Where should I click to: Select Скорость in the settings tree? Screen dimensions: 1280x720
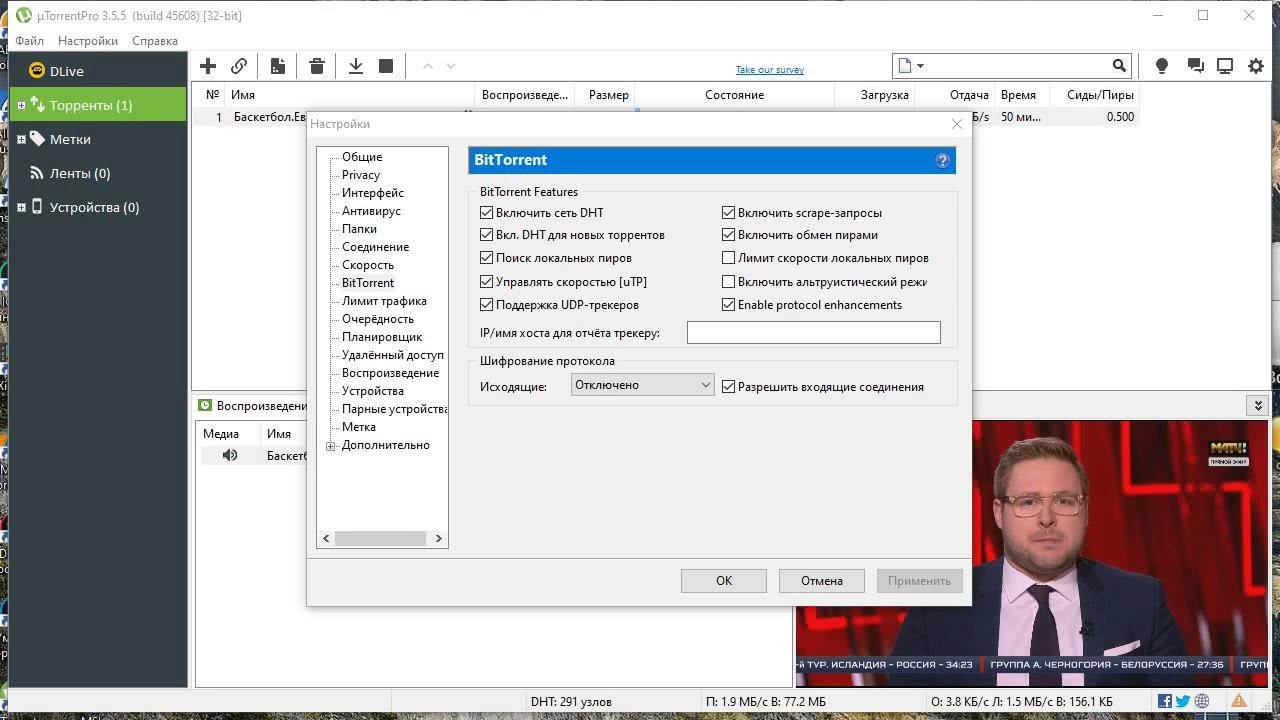(x=368, y=265)
